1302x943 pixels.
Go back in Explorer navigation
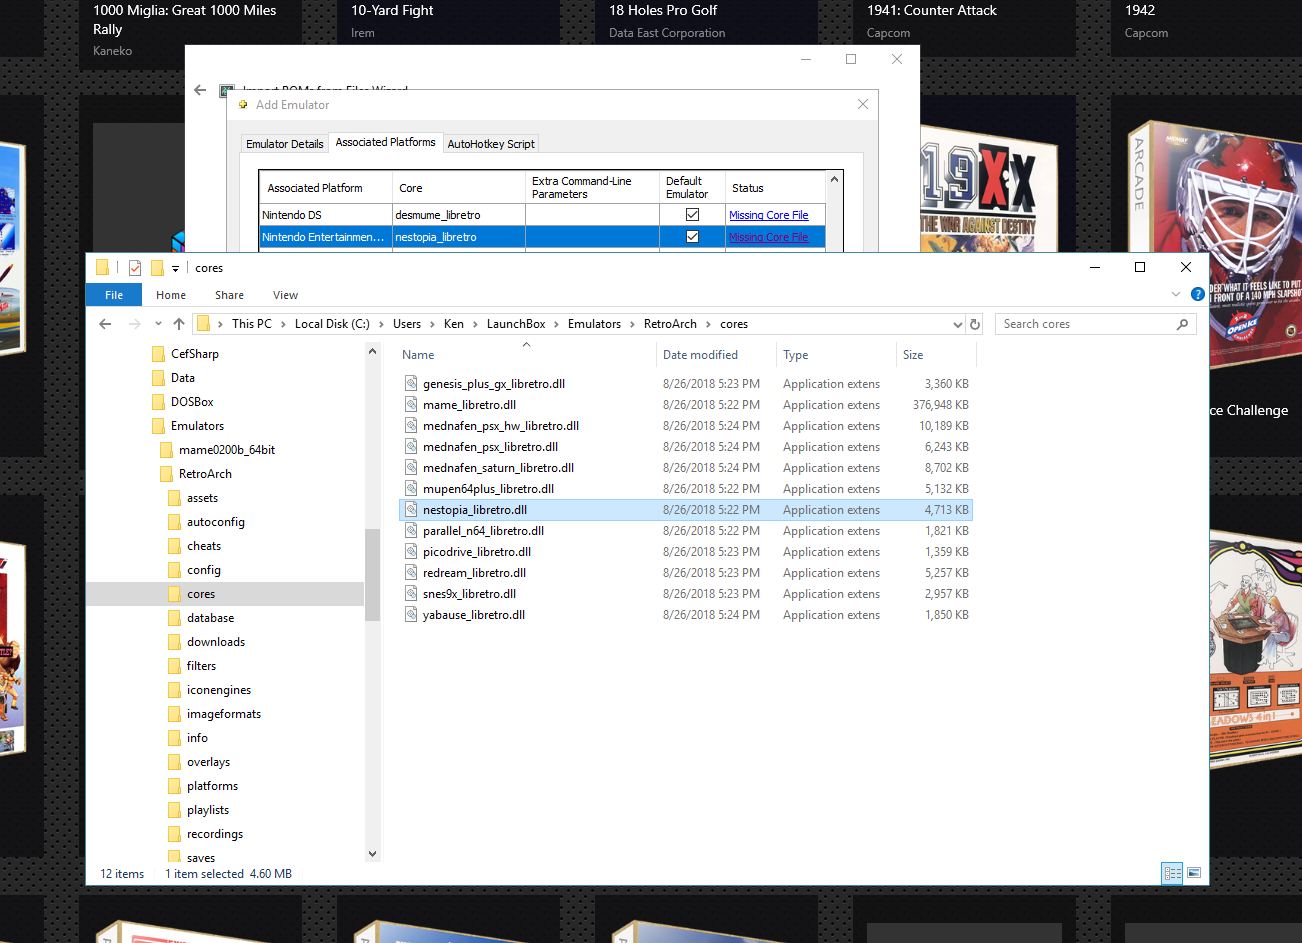[x=105, y=324]
